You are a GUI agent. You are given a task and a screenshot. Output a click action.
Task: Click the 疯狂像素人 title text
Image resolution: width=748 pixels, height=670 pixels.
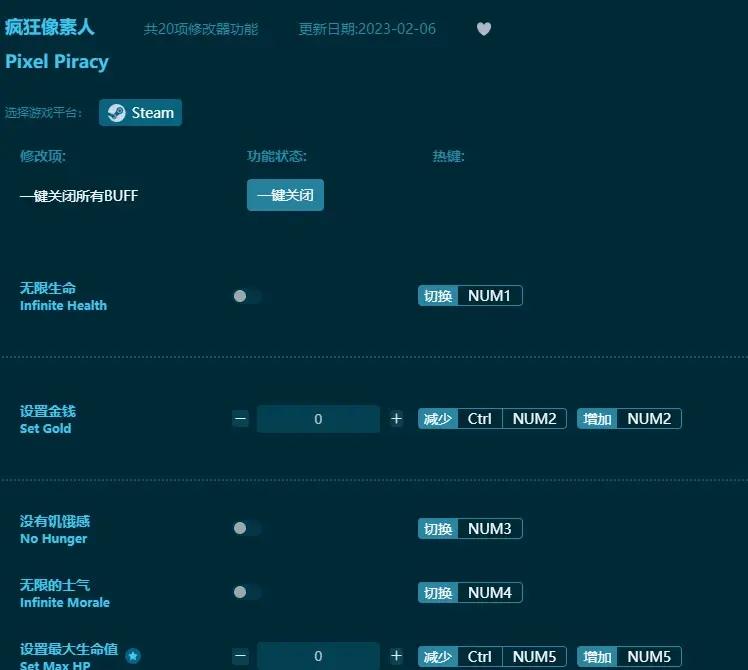pos(50,27)
